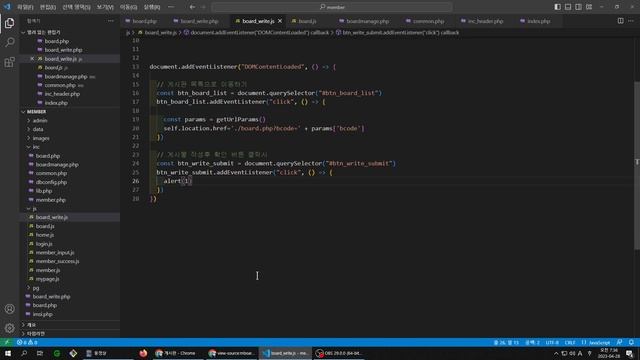
Task: Open editor More Actions ellipsis
Action: click(631, 21)
